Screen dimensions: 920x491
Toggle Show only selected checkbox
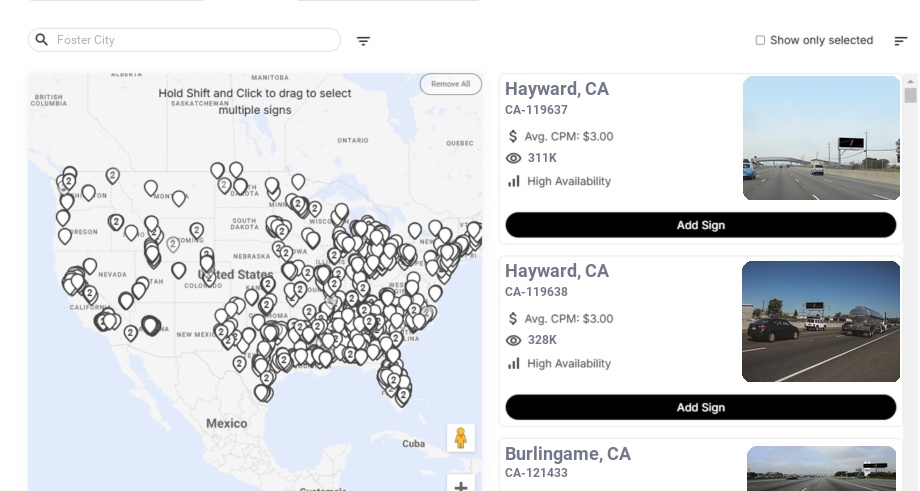click(760, 41)
